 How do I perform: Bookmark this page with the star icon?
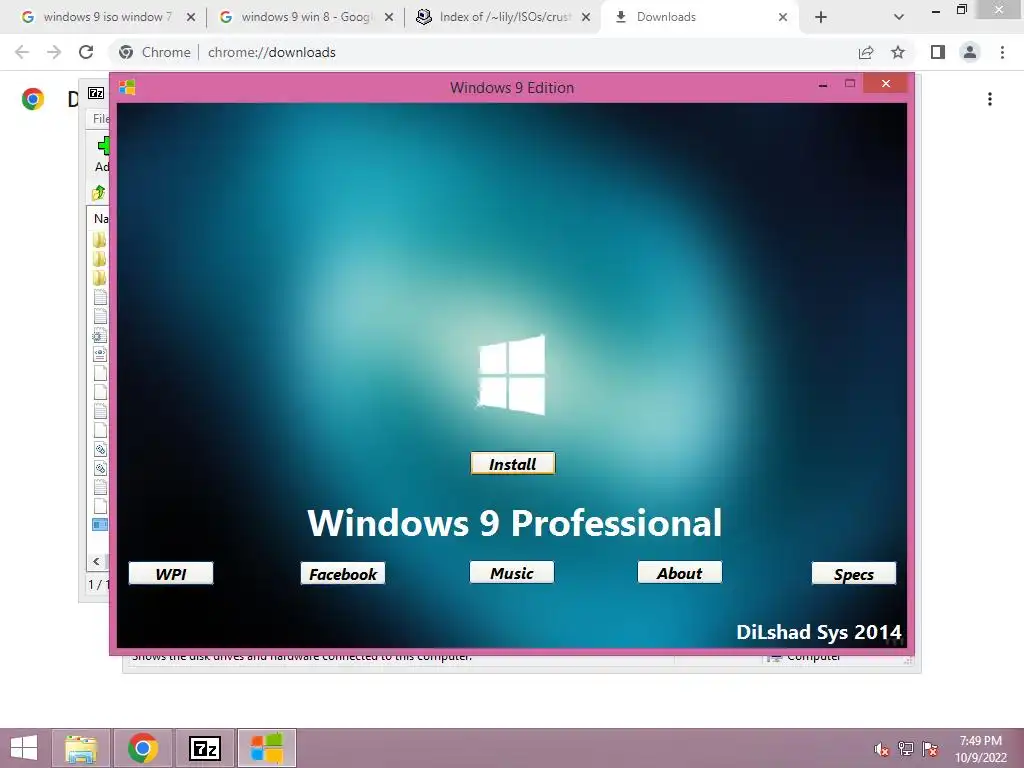898,52
